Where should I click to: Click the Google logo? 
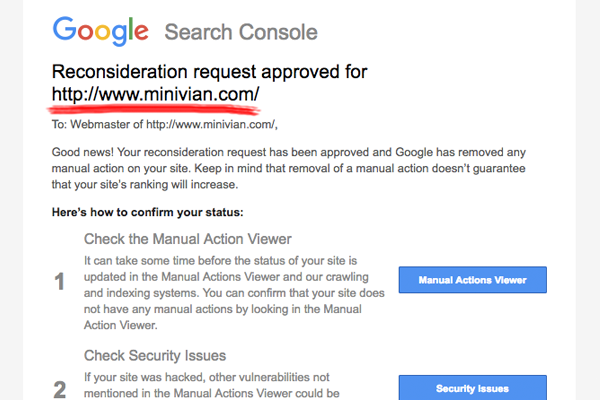[101, 31]
